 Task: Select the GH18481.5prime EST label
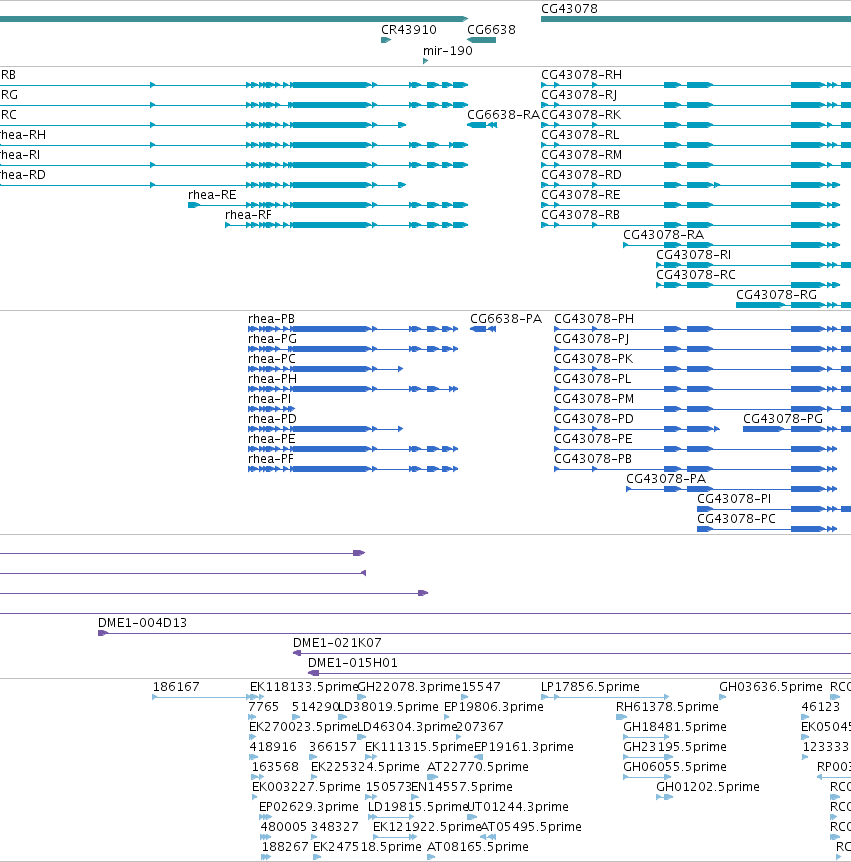675,727
